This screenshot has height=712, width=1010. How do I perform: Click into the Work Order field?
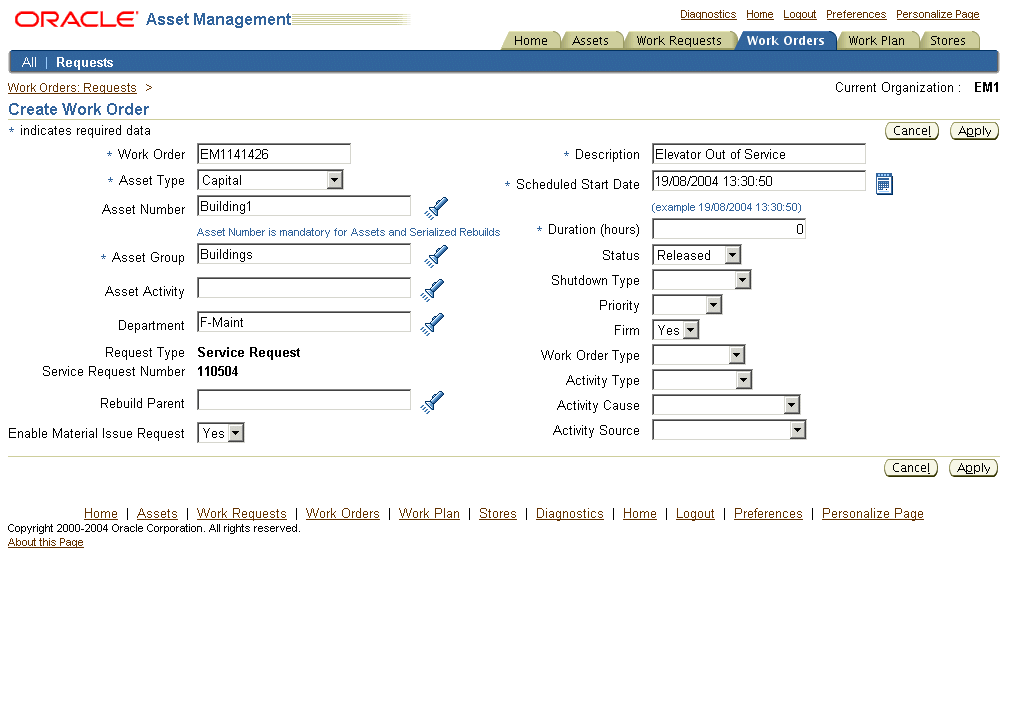click(274, 154)
